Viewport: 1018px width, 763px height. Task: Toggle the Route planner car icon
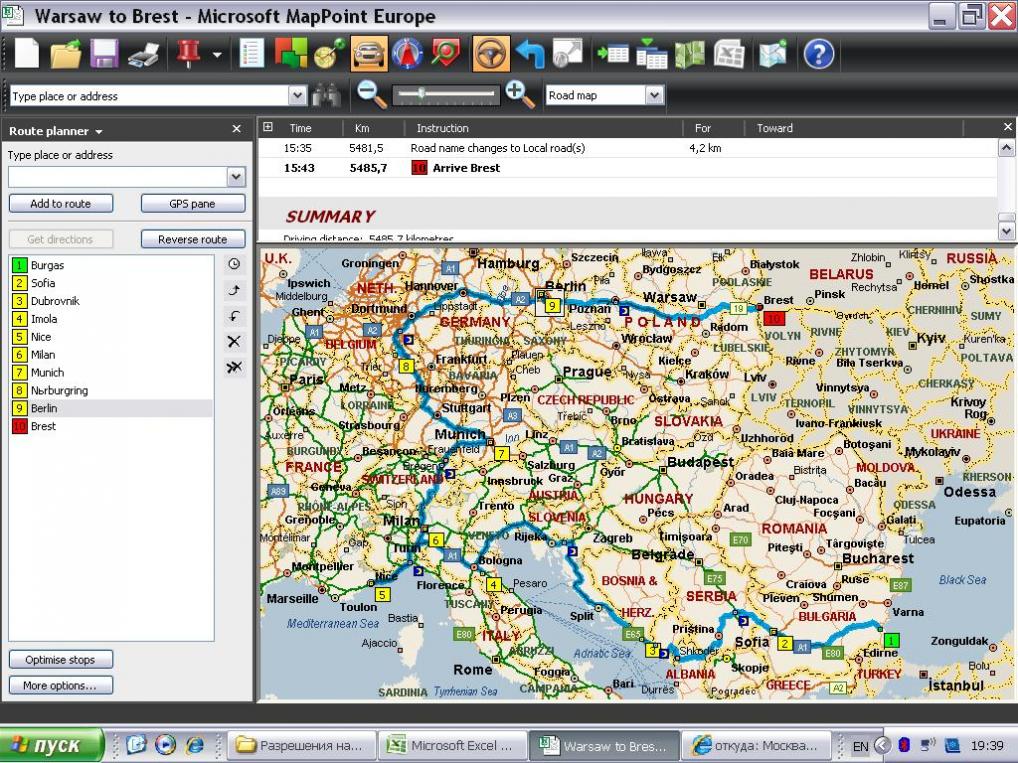369,53
